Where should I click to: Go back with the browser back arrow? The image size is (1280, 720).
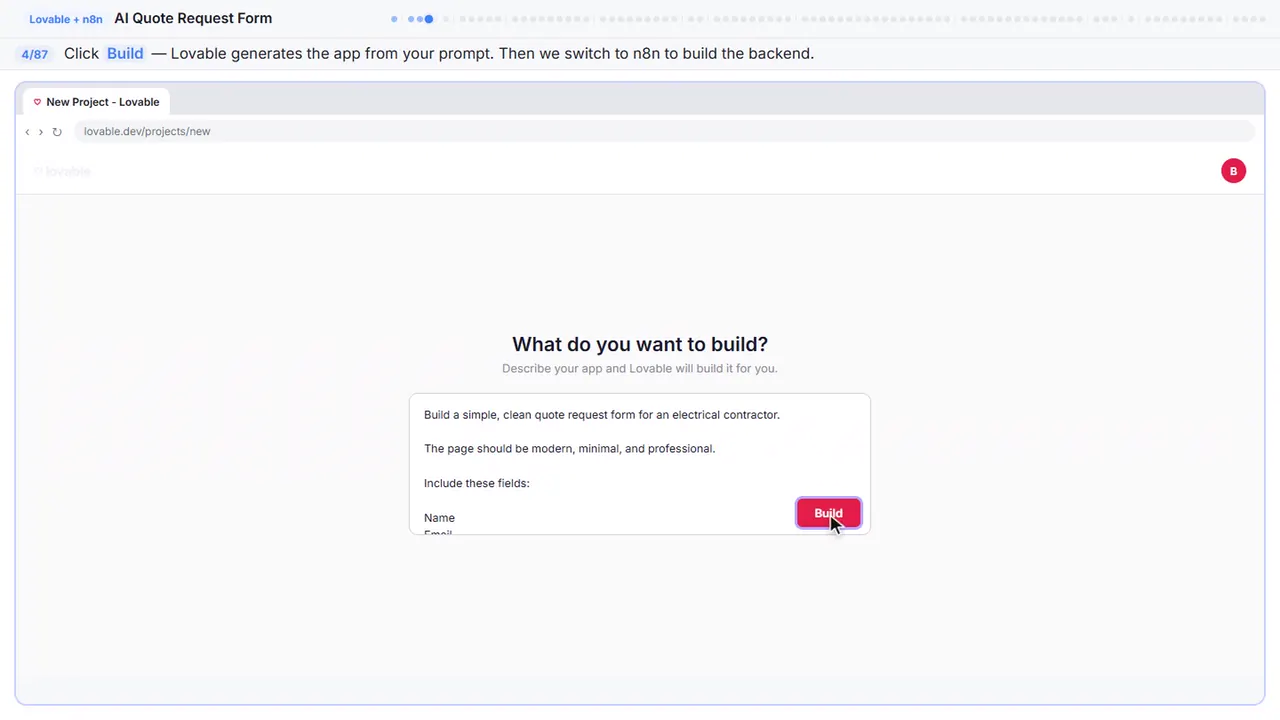[27, 132]
